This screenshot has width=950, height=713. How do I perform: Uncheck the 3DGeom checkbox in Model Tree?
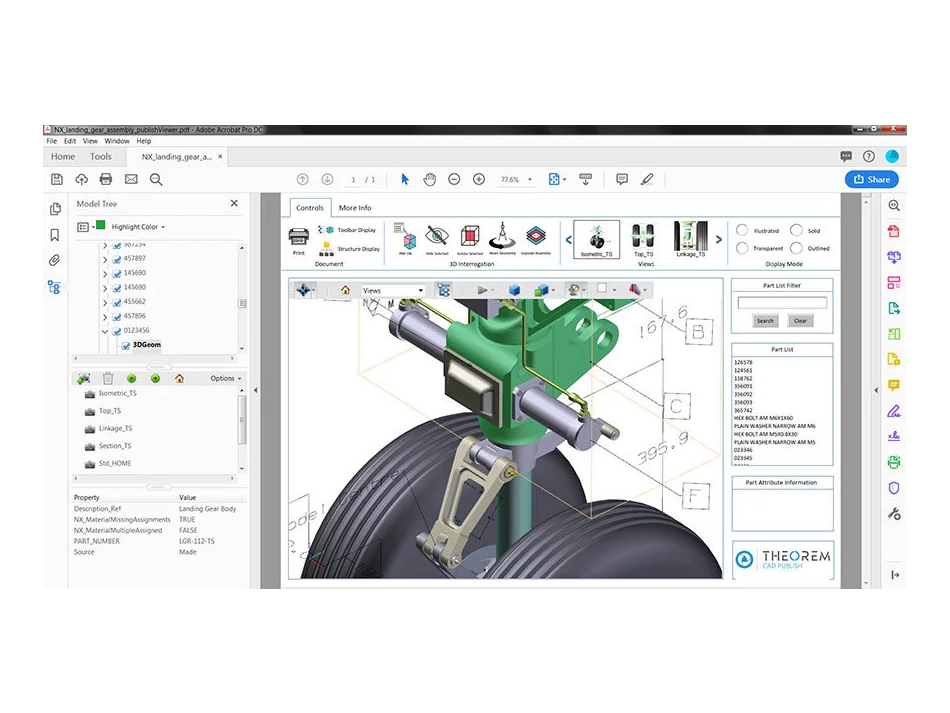point(126,345)
